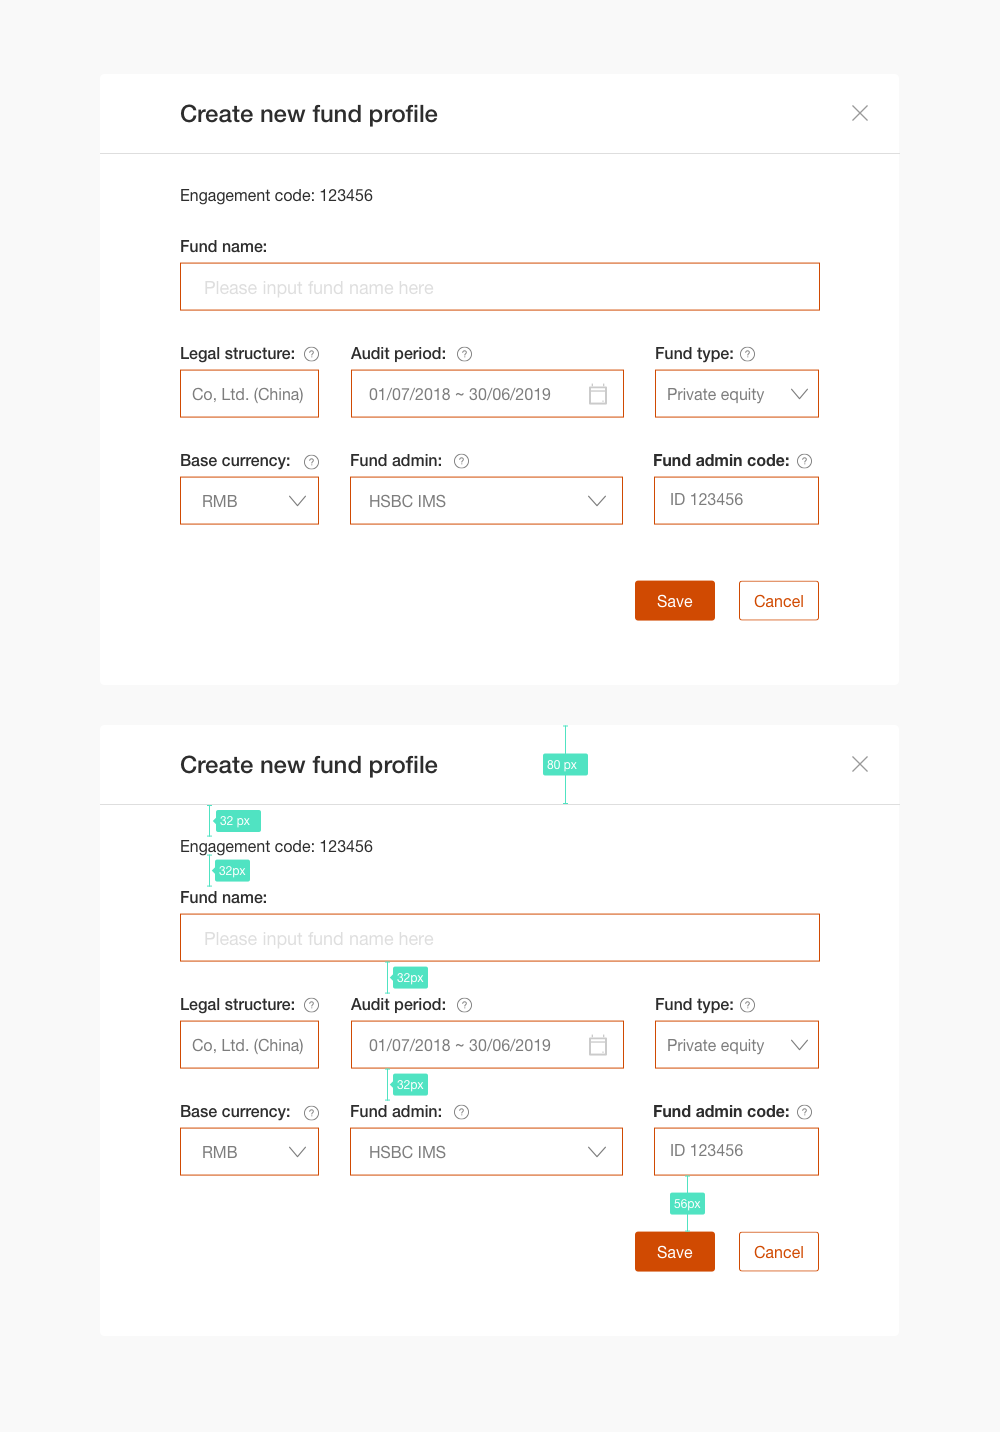Click Base currency help icon in upper dialog
This screenshot has height=1432, width=1000.
(x=311, y=461)
